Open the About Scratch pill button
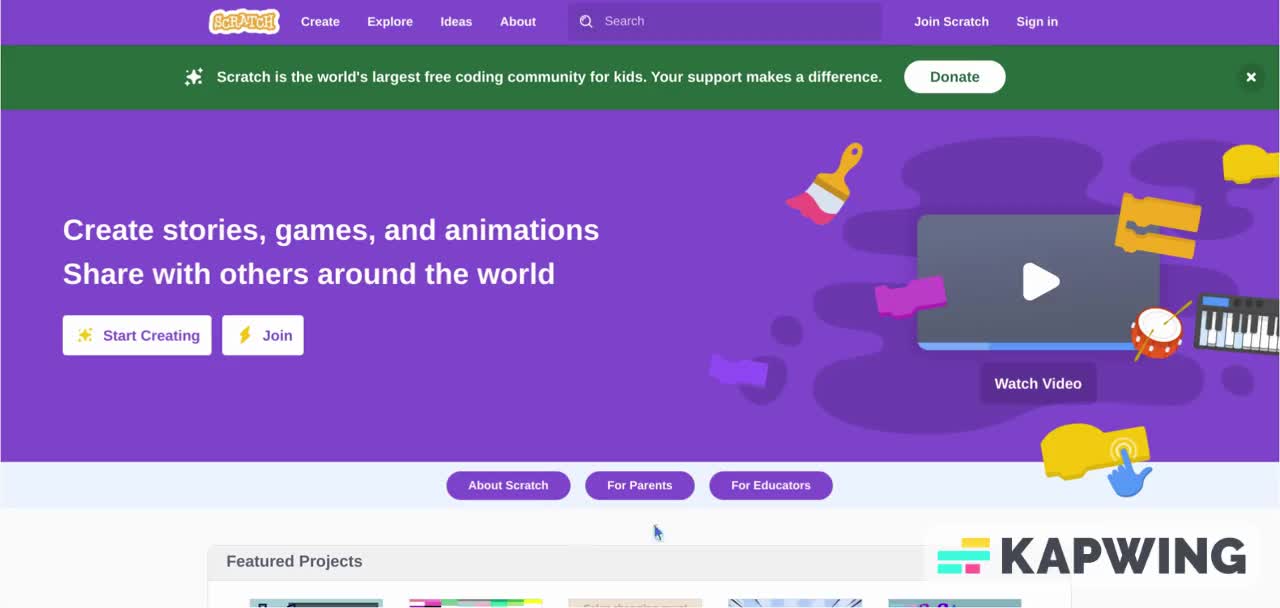 point(508,485)
